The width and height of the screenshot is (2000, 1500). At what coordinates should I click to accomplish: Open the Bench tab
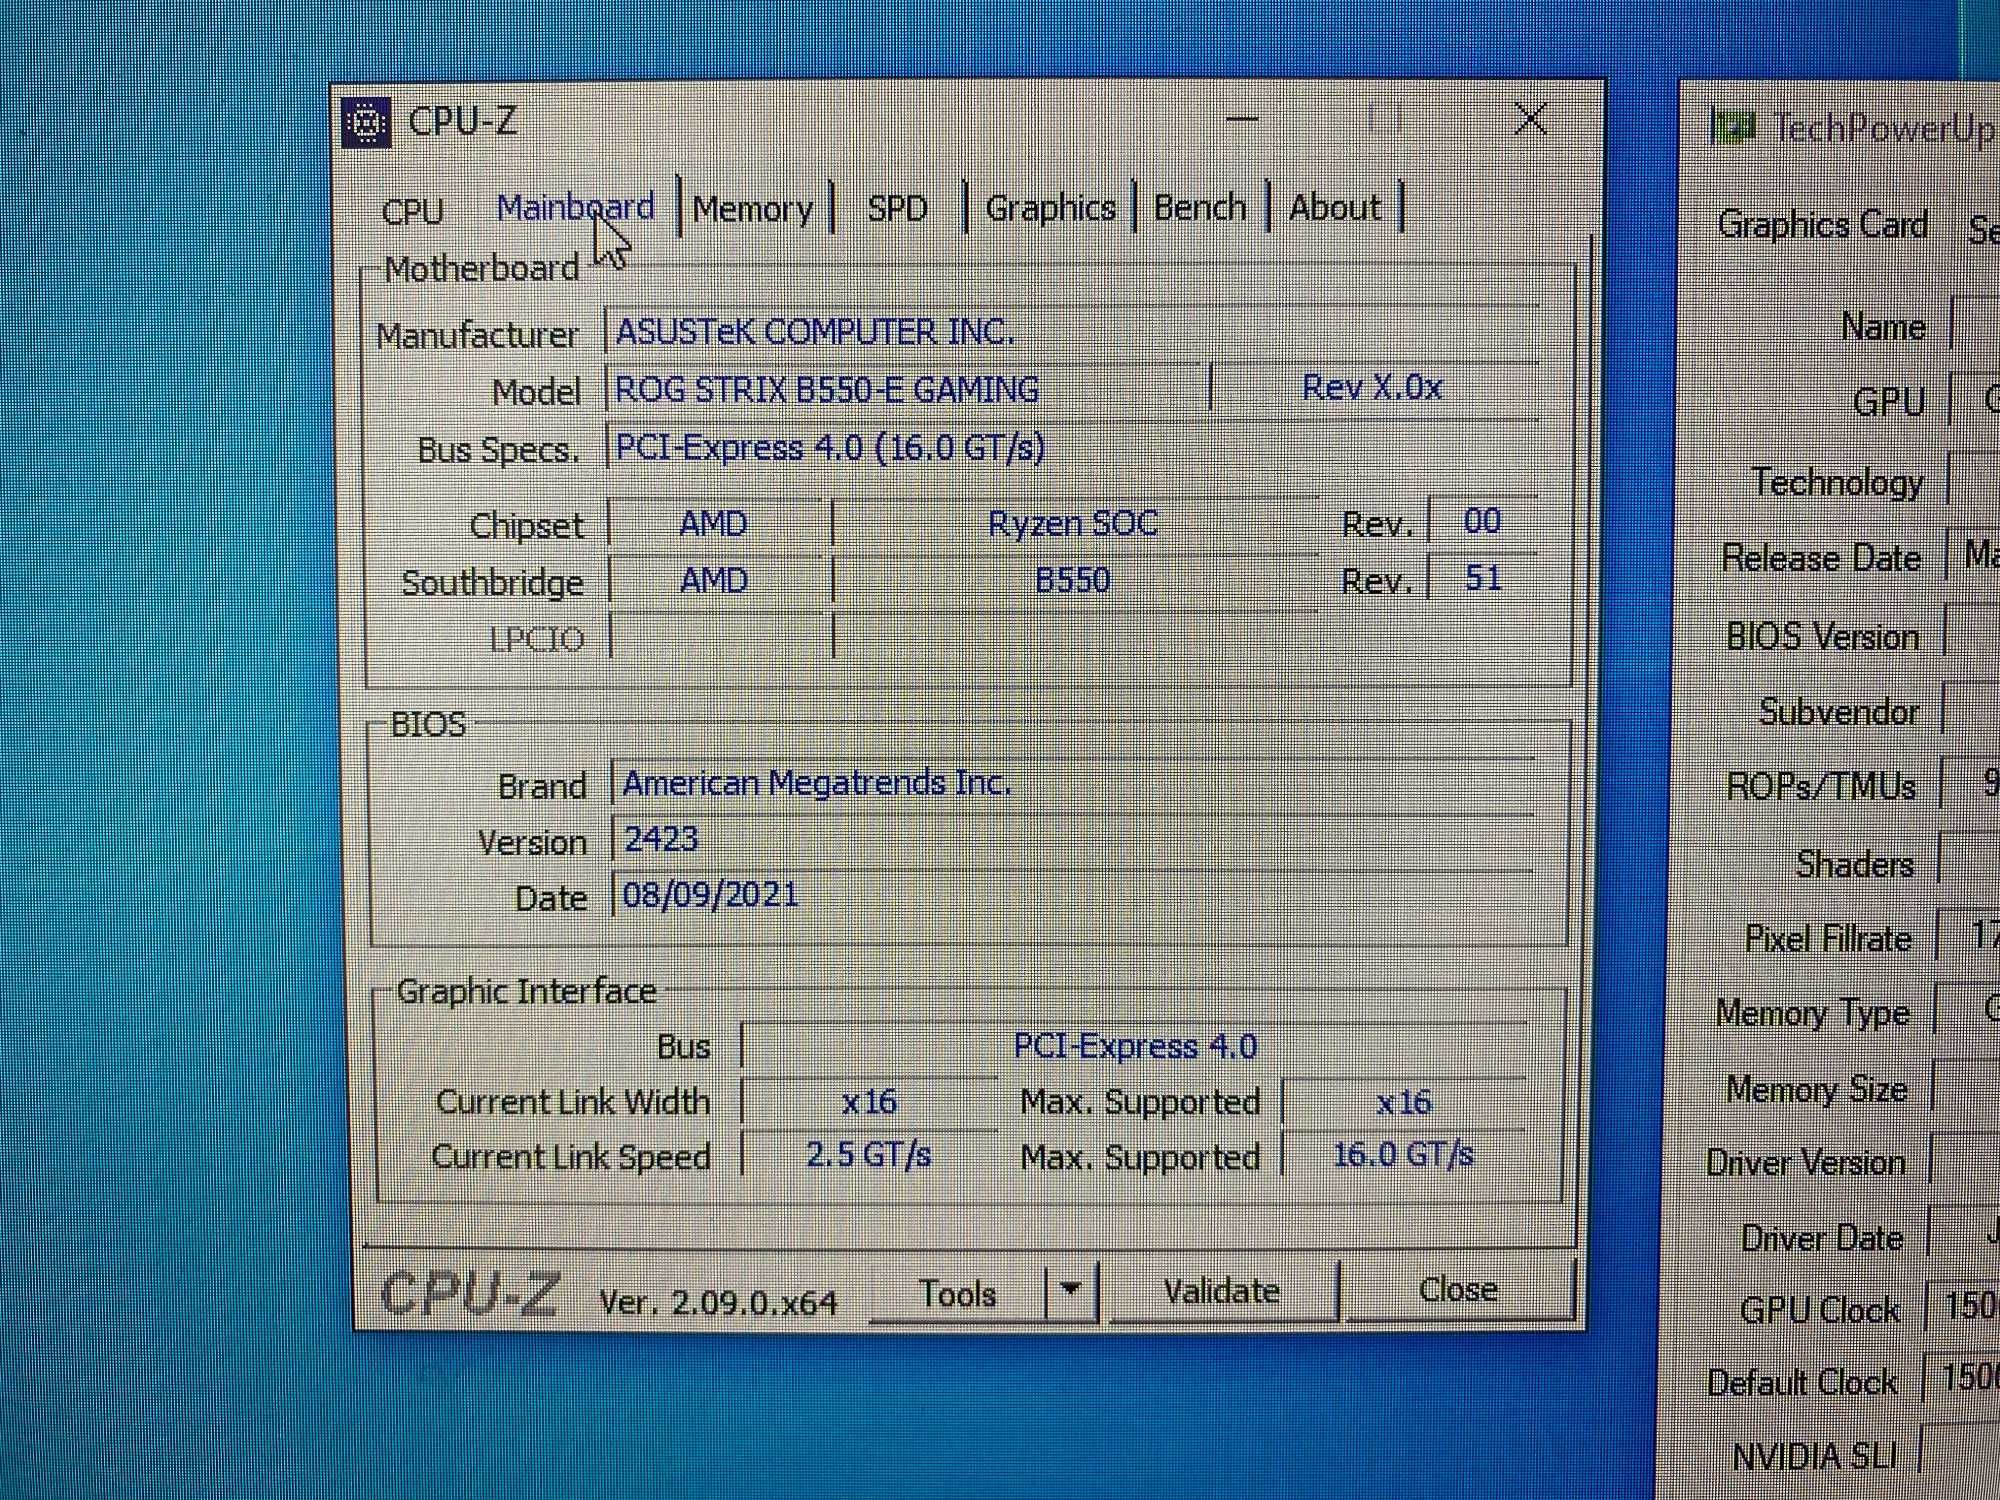click(1200, 208)
